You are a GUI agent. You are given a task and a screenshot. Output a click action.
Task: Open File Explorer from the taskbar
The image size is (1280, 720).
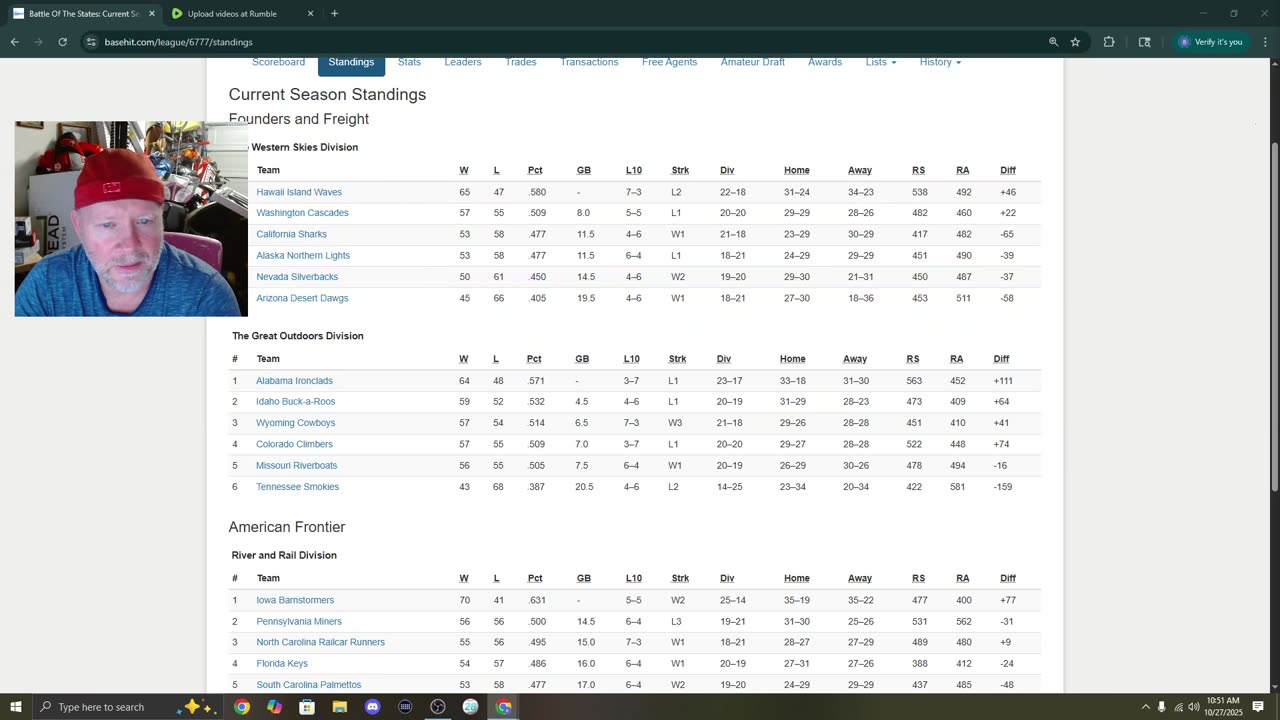click(340, 707)
